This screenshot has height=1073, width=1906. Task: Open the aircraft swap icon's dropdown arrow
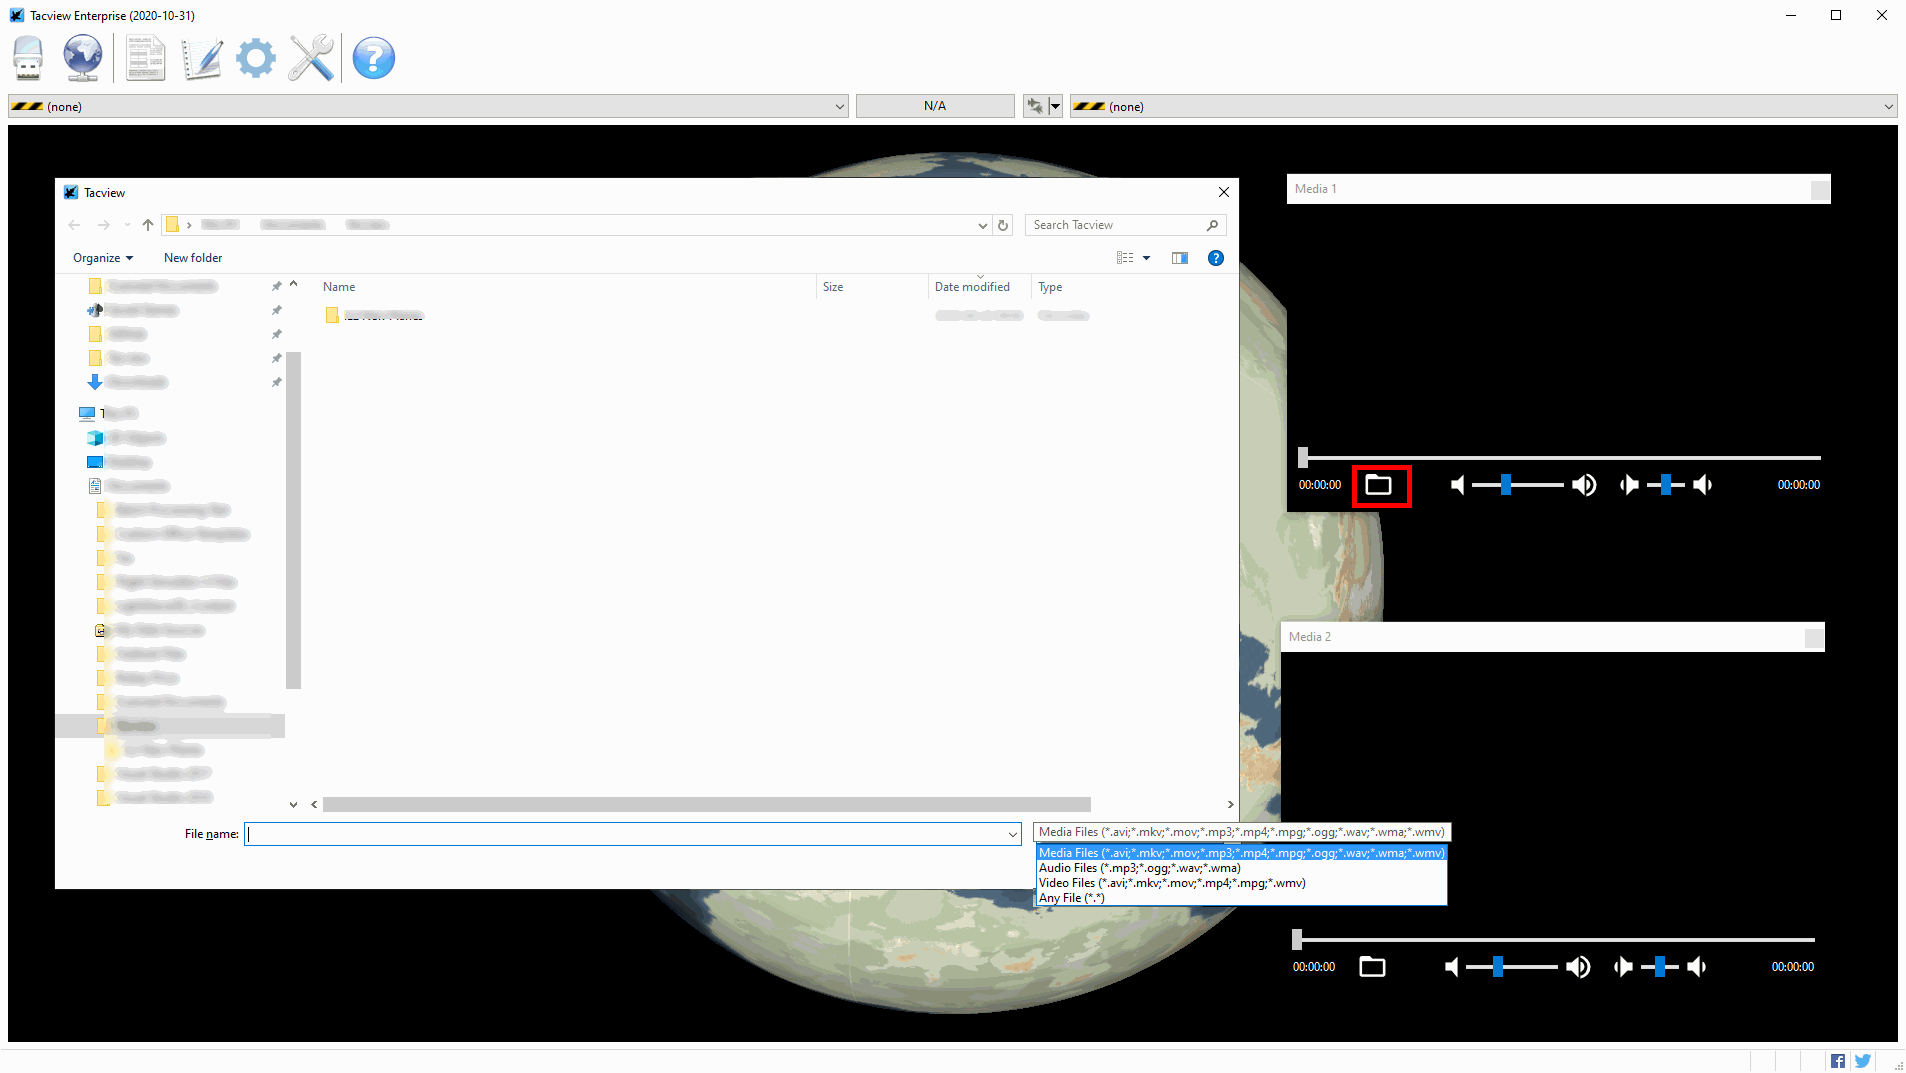(1055, 106)
